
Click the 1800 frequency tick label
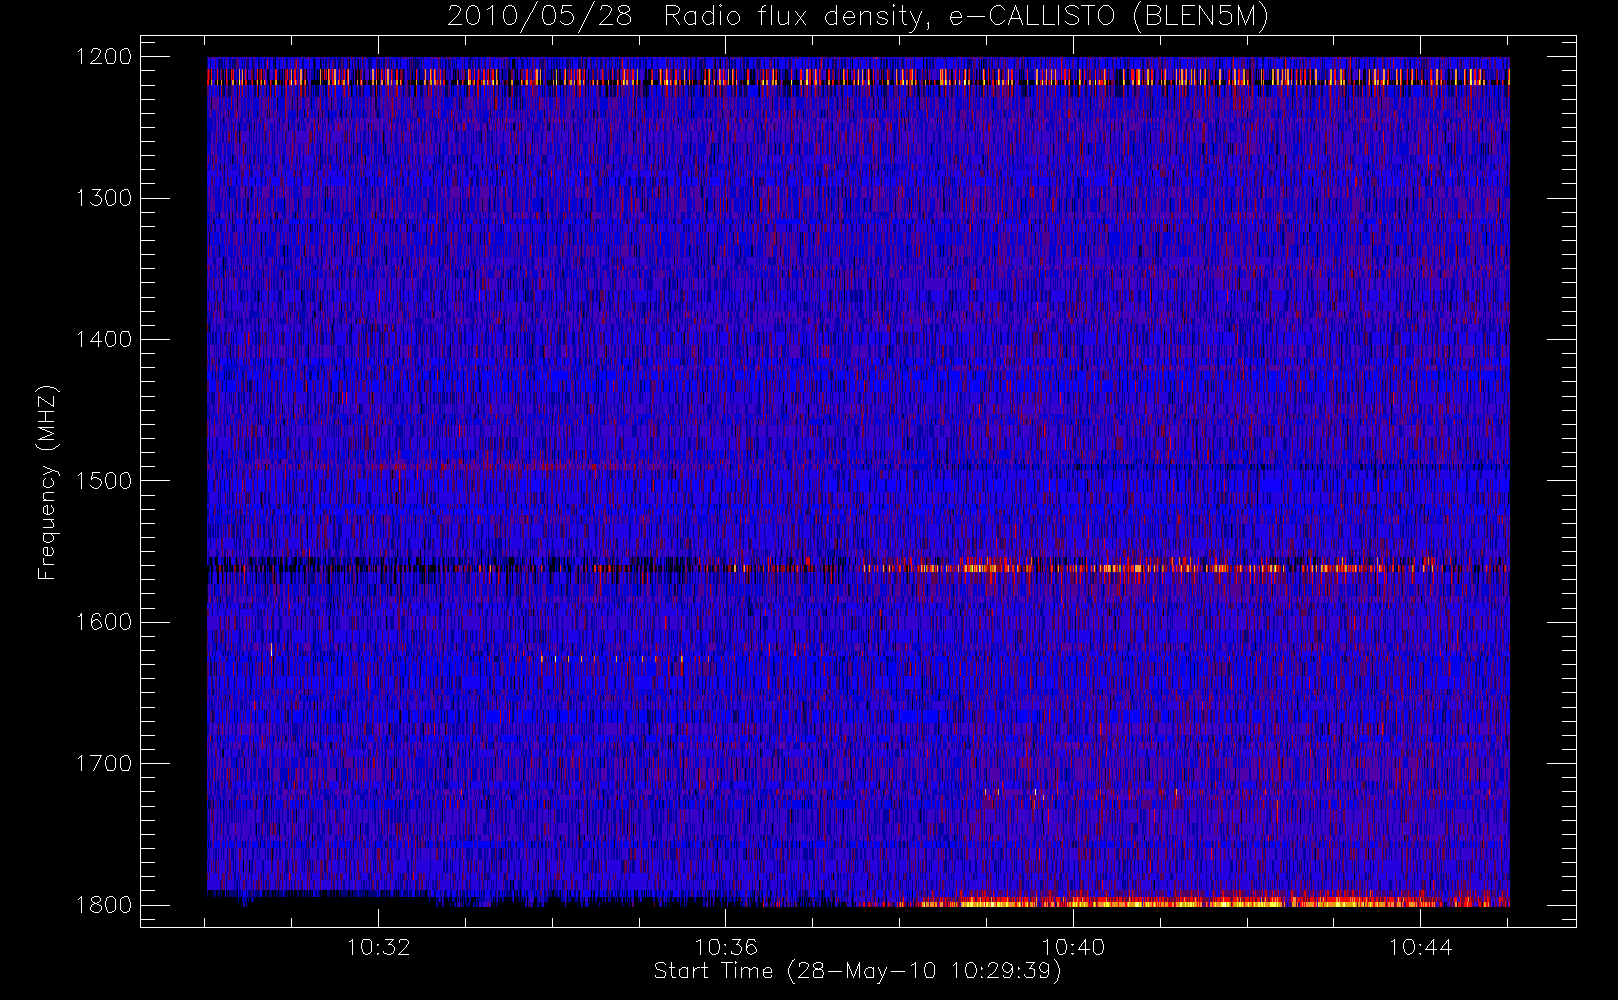click(x=103, y=905)
